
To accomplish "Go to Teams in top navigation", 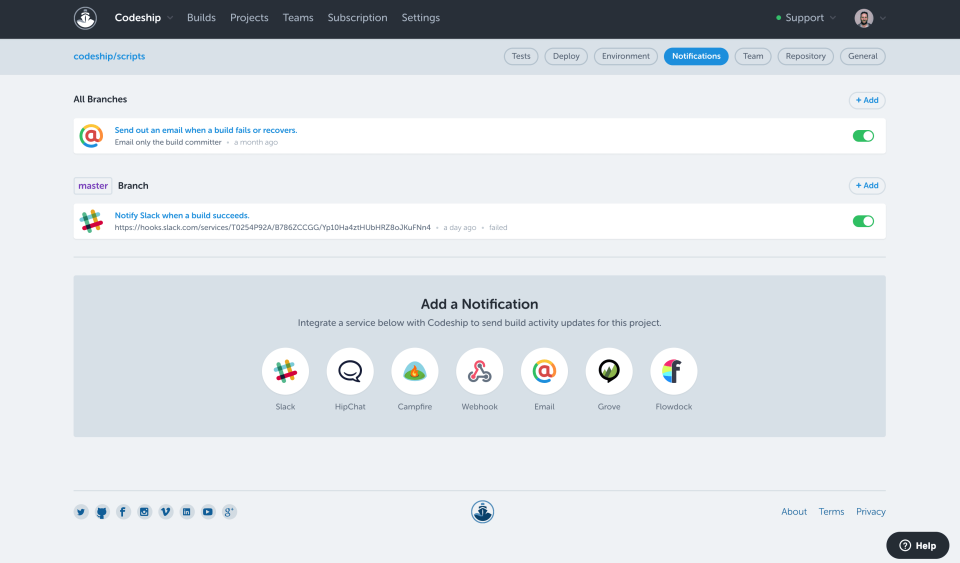I will (x=298, y=18).
